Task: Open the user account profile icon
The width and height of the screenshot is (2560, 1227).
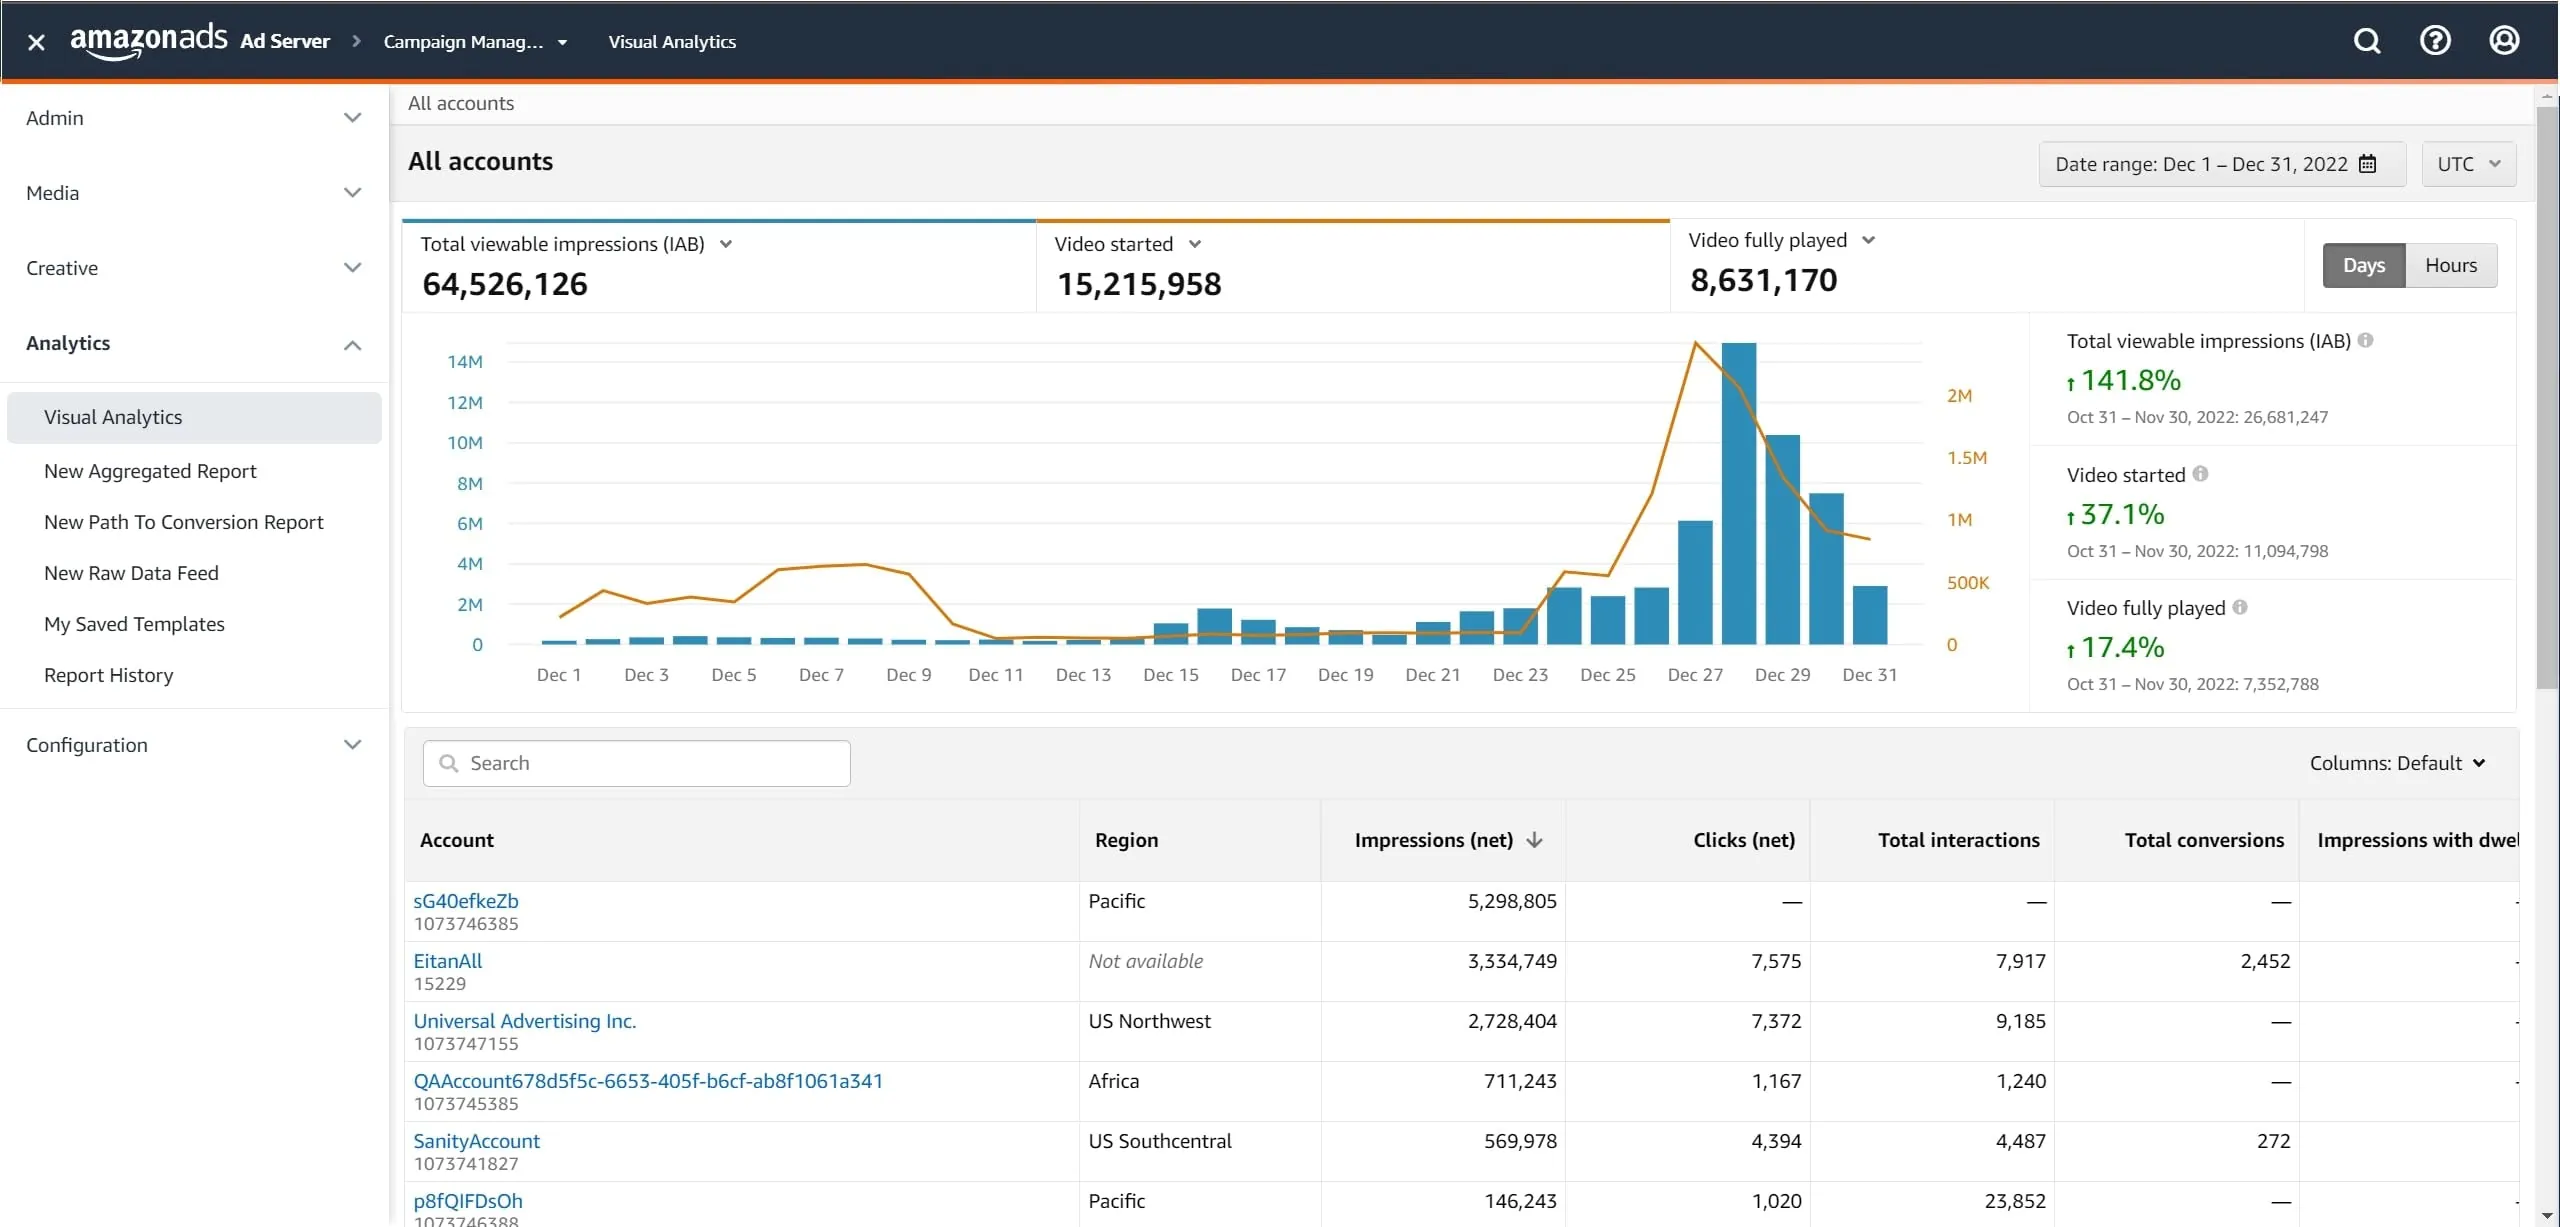Action: coord(2504,41)
